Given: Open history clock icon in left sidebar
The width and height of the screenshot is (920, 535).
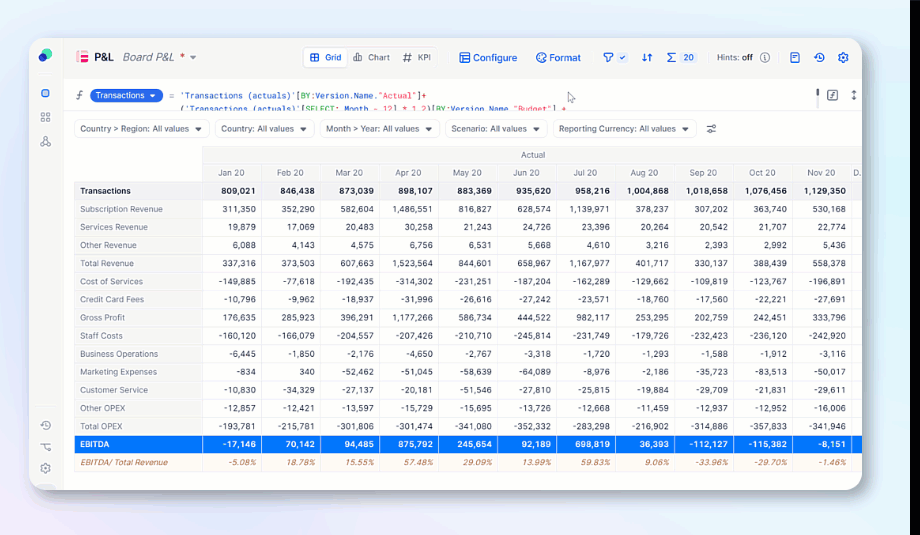Looking at the screenshot, I should pyautogui.click(x=45, y=425).
